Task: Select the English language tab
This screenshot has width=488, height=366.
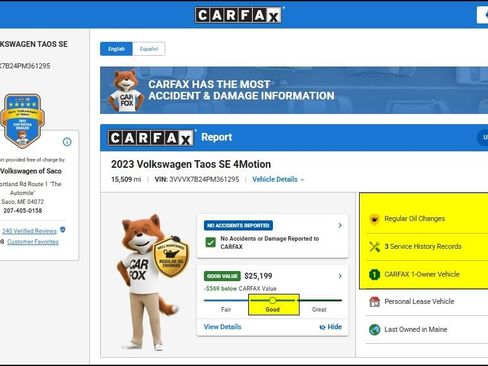Action: point(116,49)
